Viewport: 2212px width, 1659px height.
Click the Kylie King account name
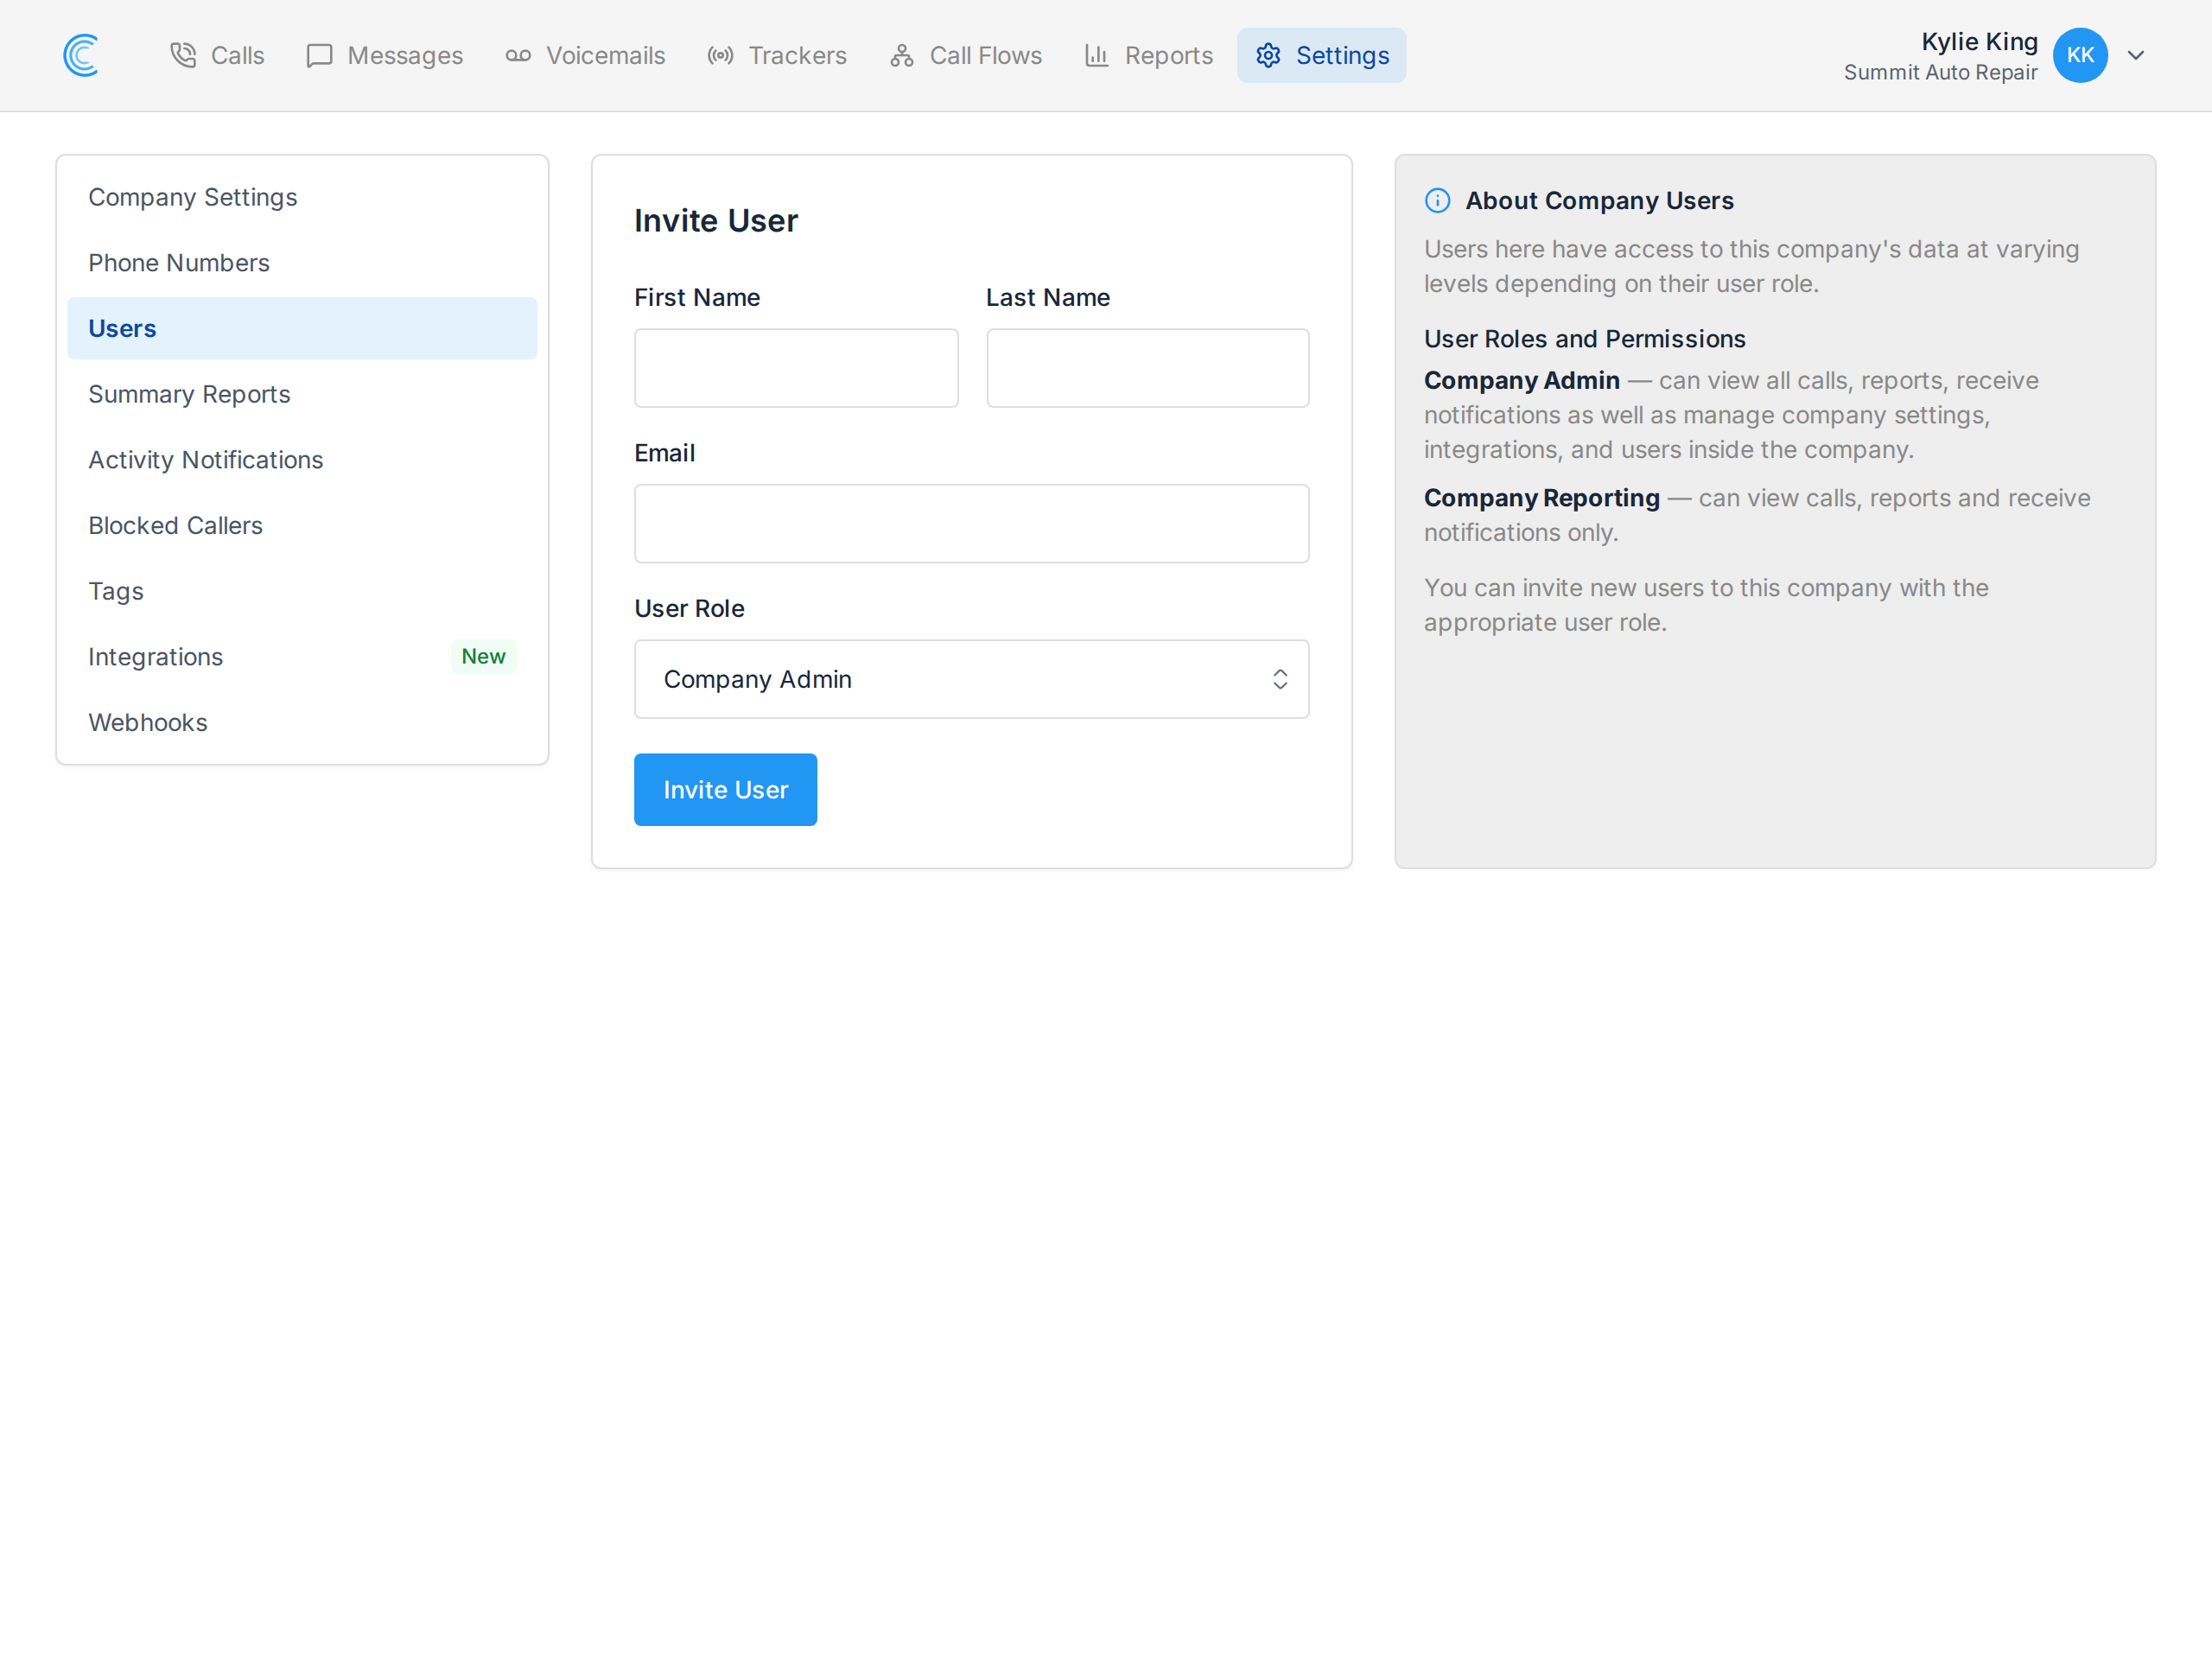tap(1979, 41)
